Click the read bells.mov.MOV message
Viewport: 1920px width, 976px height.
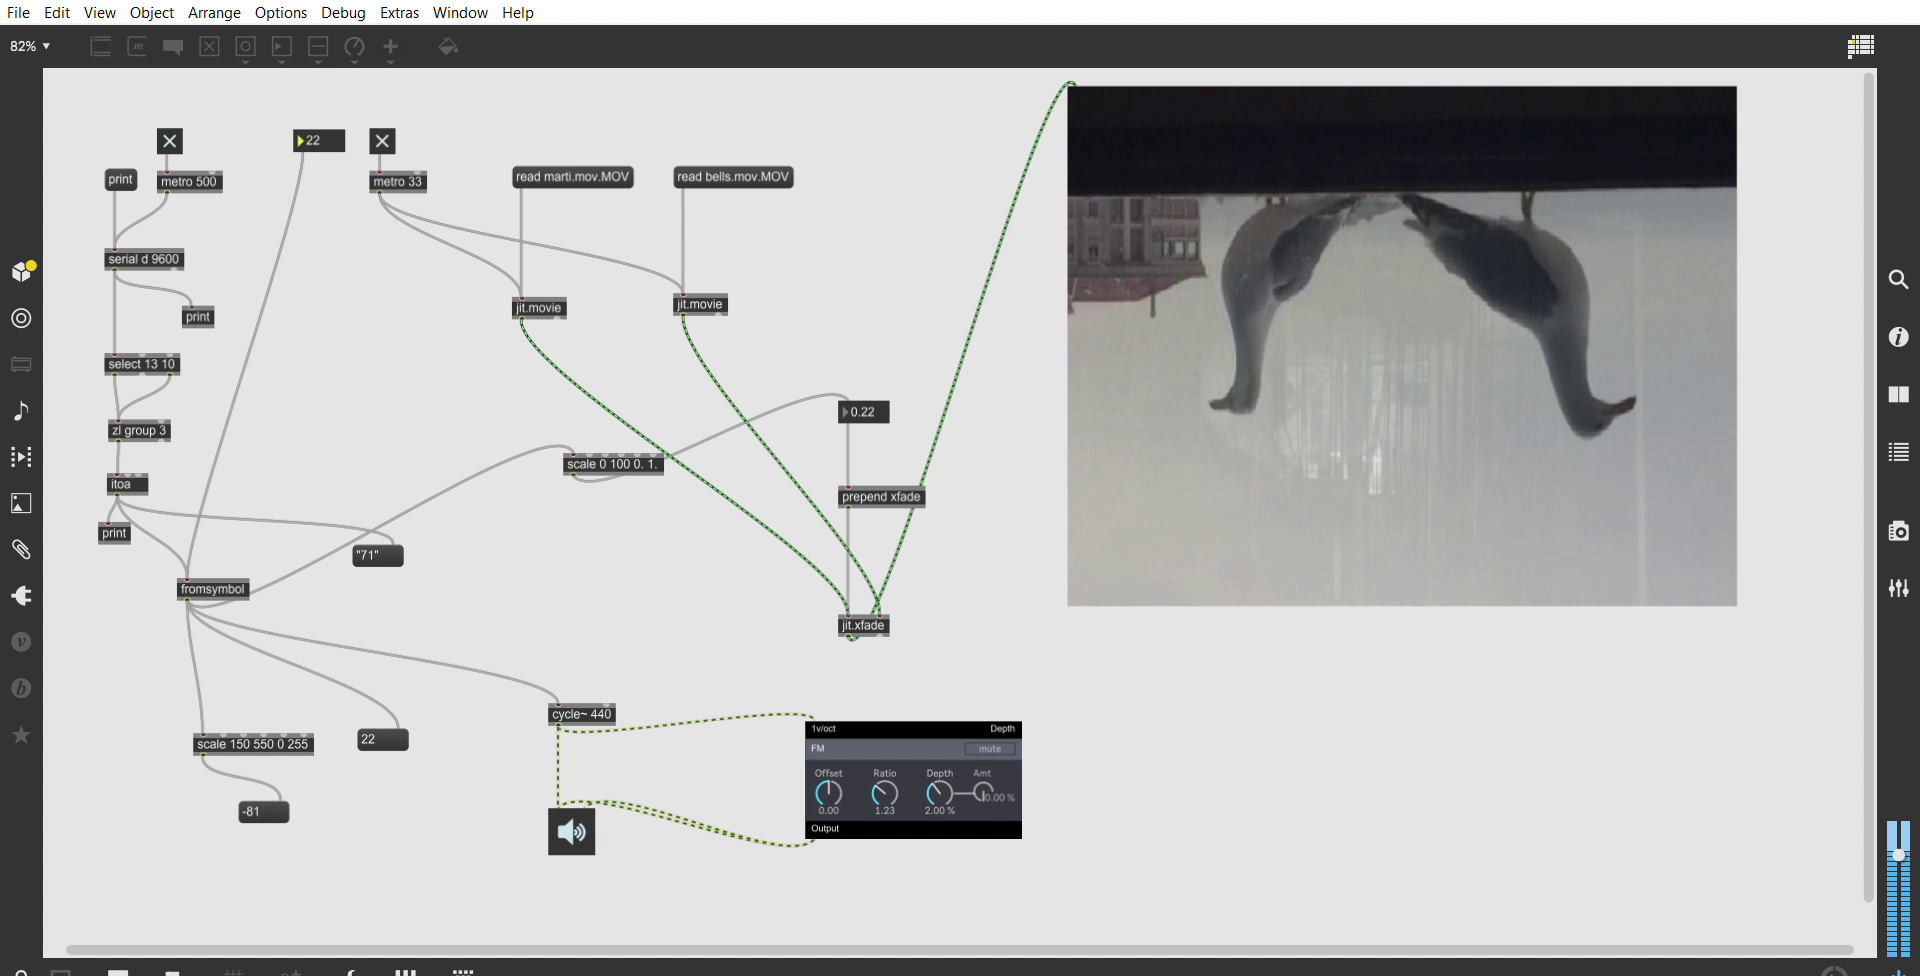(733, 177)
